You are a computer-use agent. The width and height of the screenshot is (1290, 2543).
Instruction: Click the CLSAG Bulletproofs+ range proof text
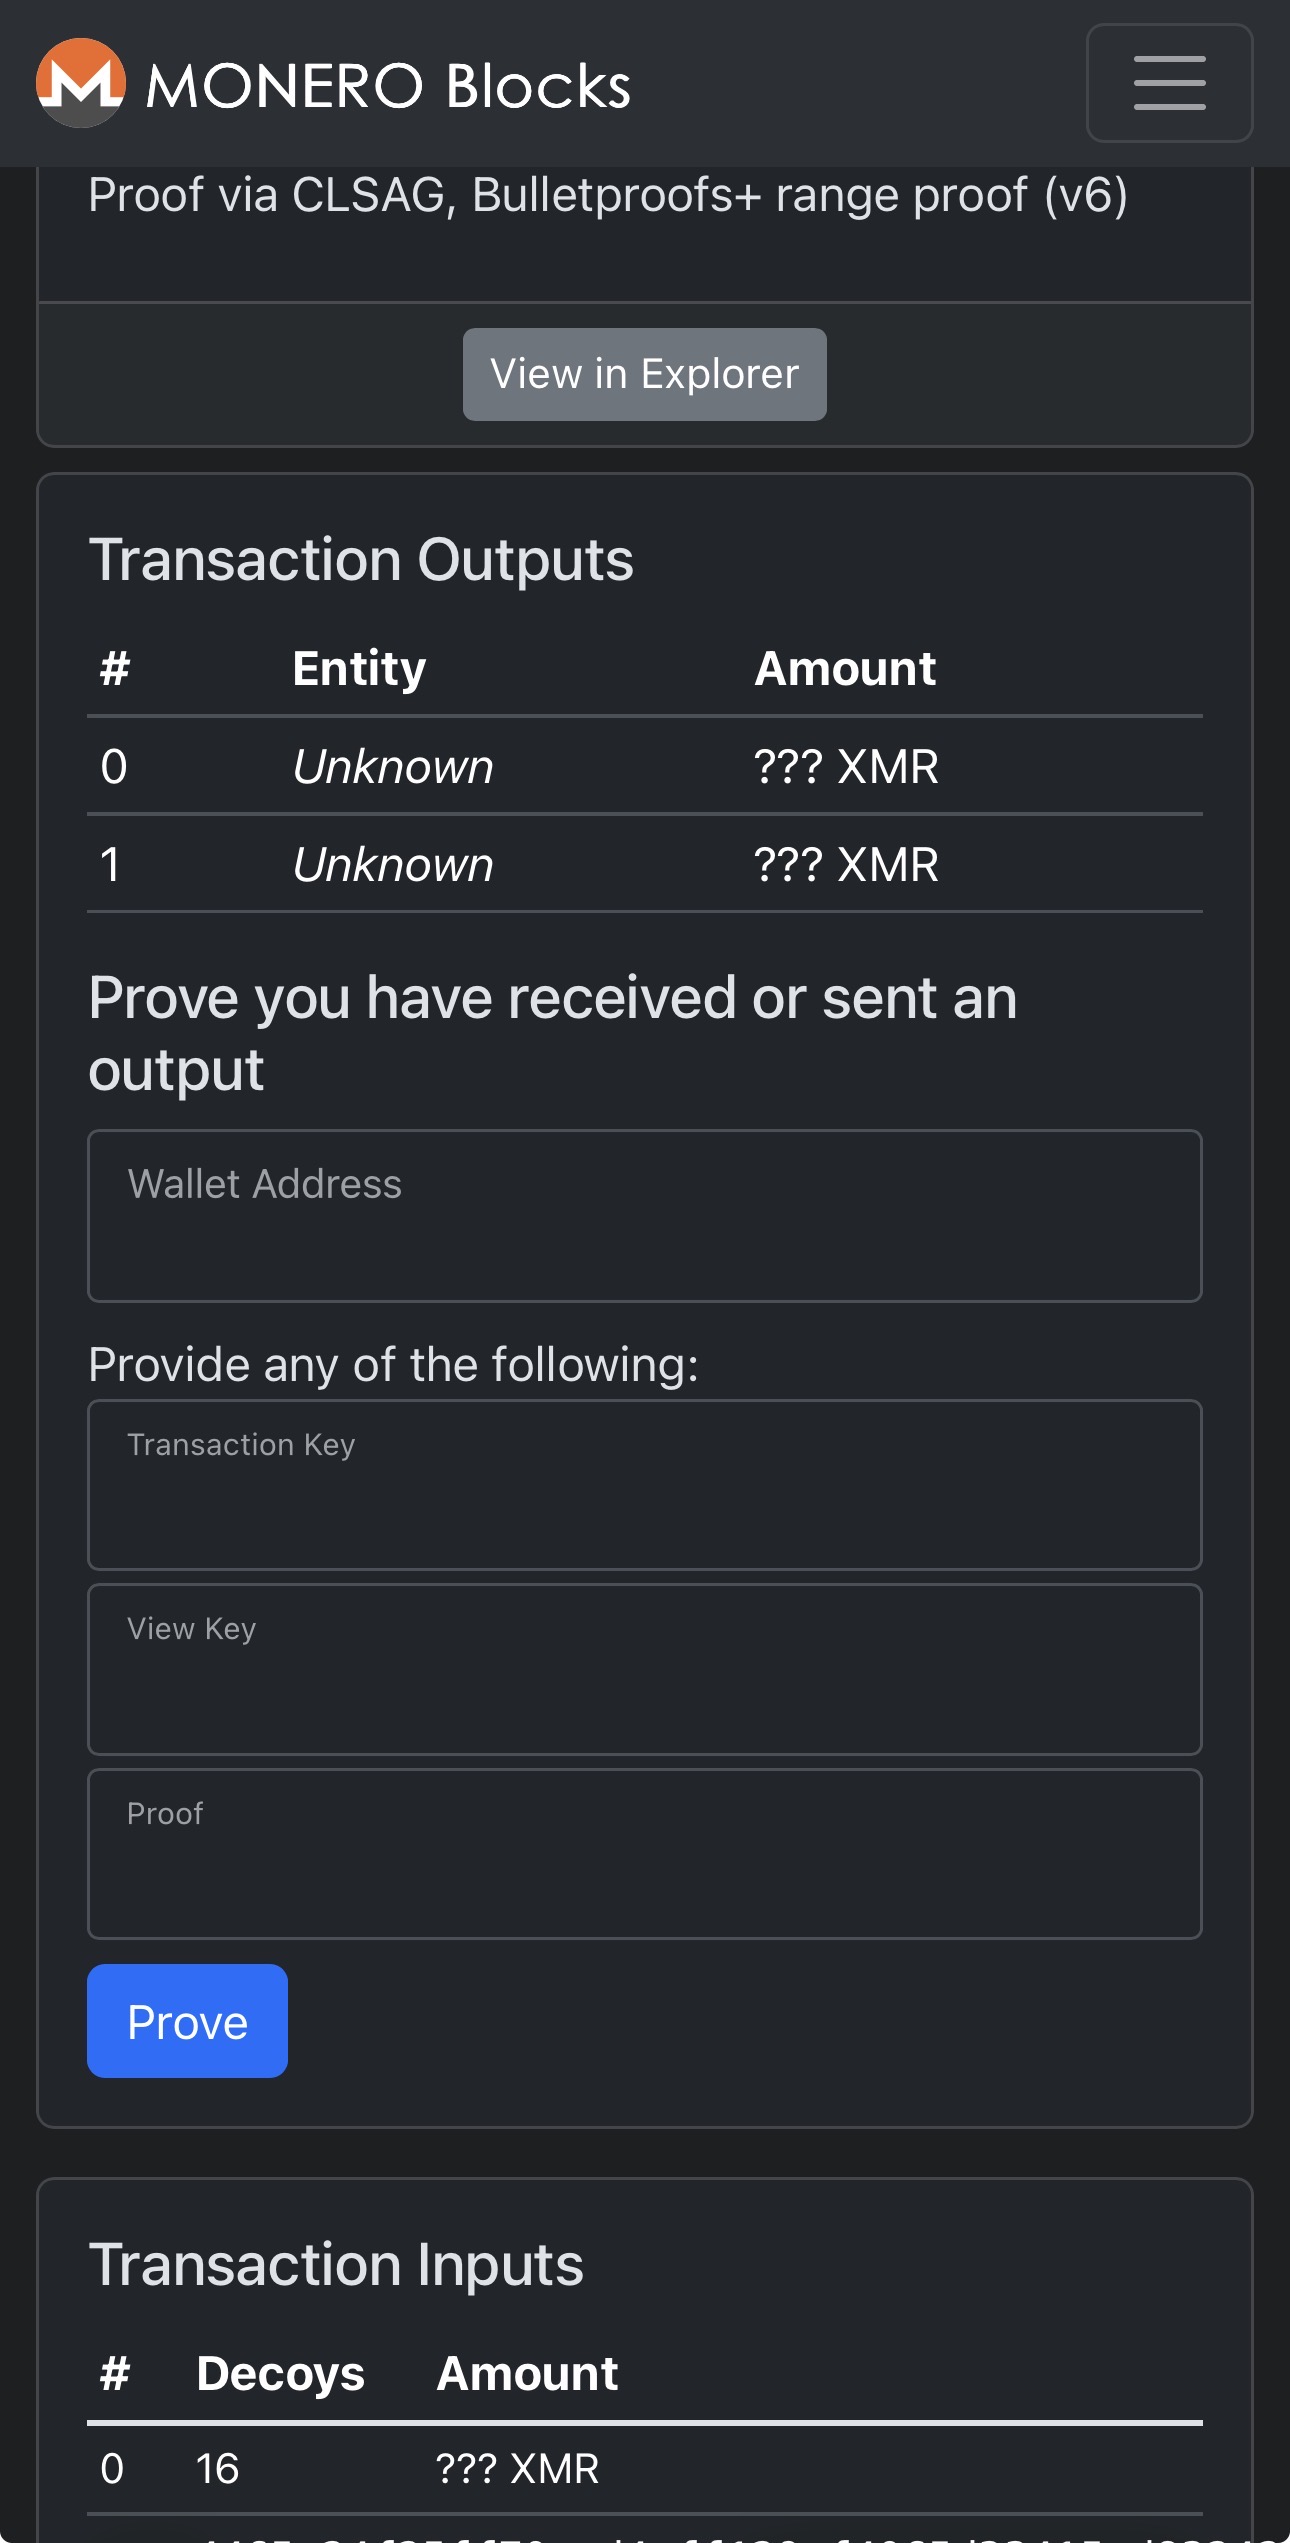click(608, 194)
